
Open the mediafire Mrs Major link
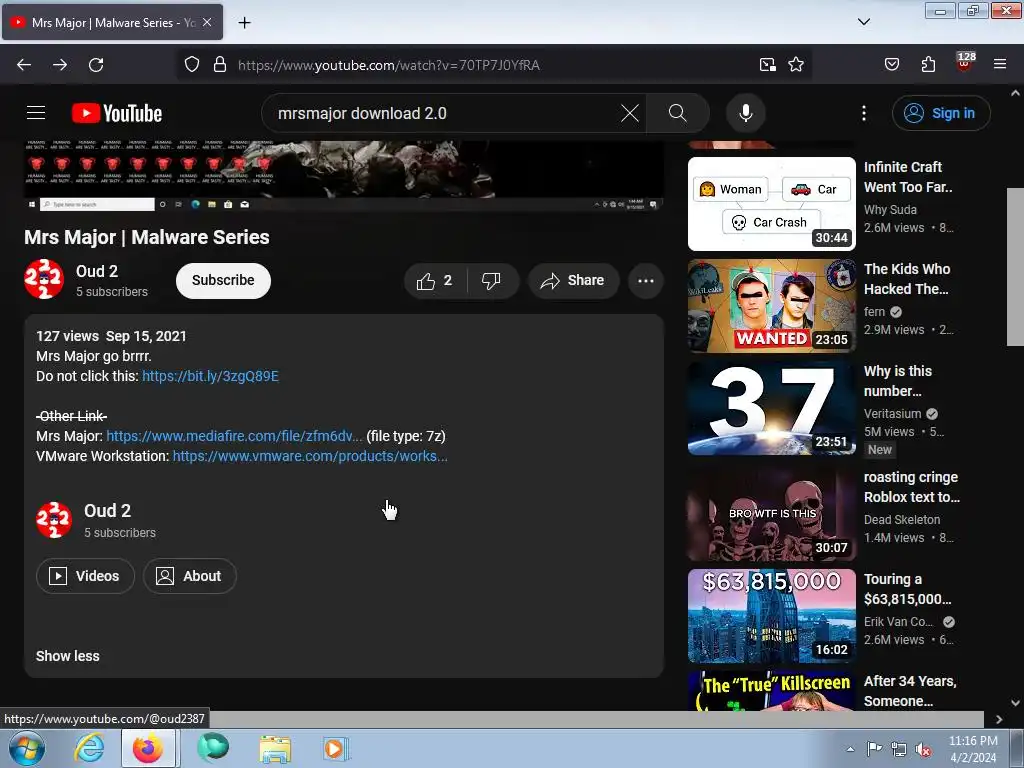(x=234, y=436)
